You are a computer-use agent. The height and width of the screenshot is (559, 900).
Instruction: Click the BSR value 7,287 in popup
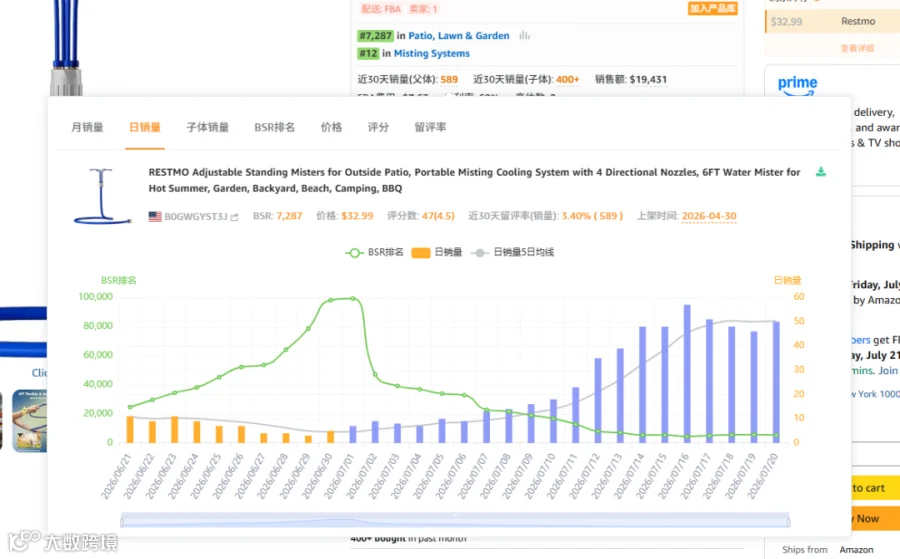[x=289, y=216]
